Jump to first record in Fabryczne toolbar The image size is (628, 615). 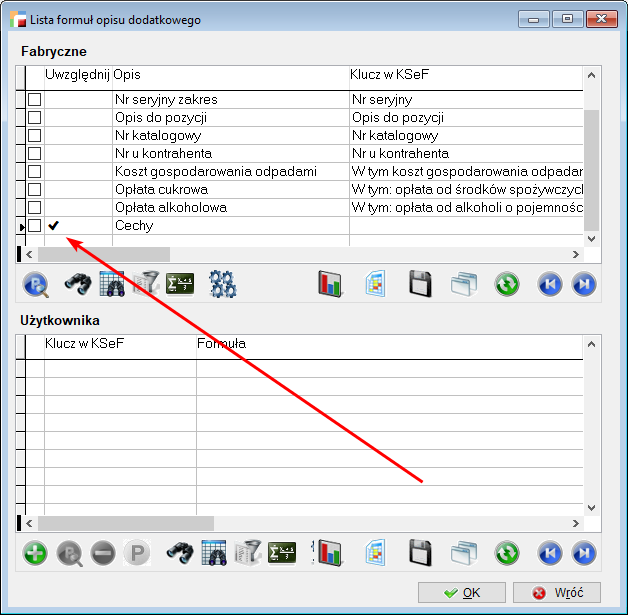click(x=549, y=284)
